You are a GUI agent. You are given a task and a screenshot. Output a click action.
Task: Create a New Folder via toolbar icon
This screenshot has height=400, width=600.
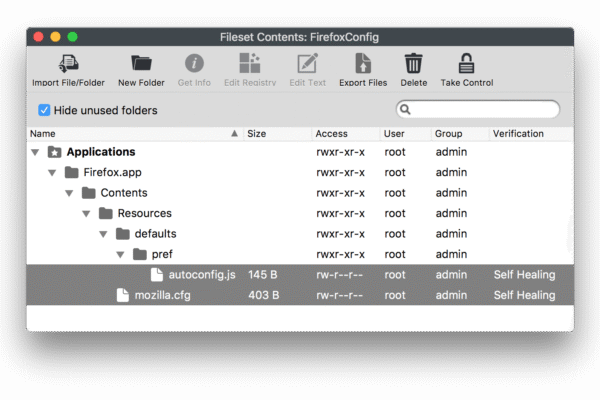141,64
